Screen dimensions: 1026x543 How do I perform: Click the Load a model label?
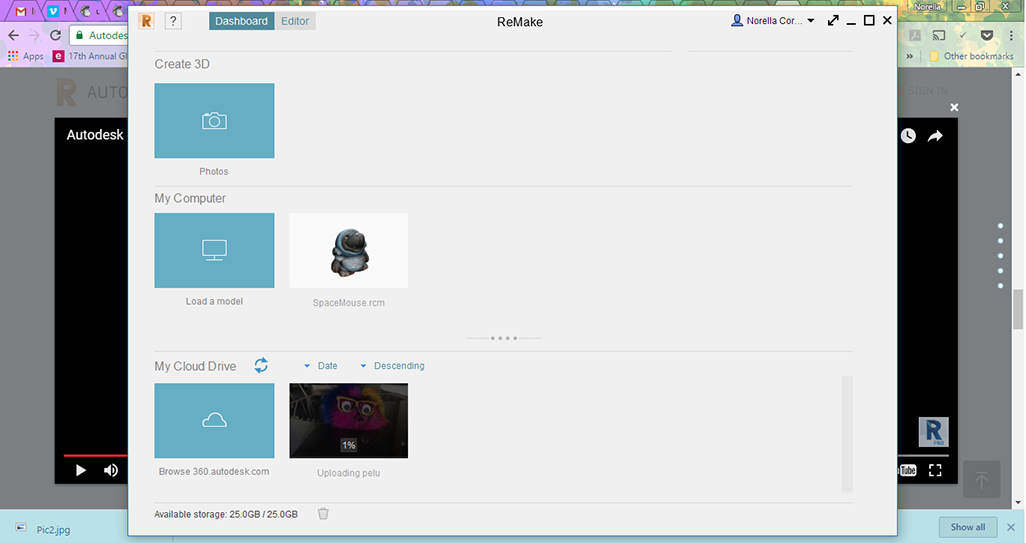click(214, 302)
